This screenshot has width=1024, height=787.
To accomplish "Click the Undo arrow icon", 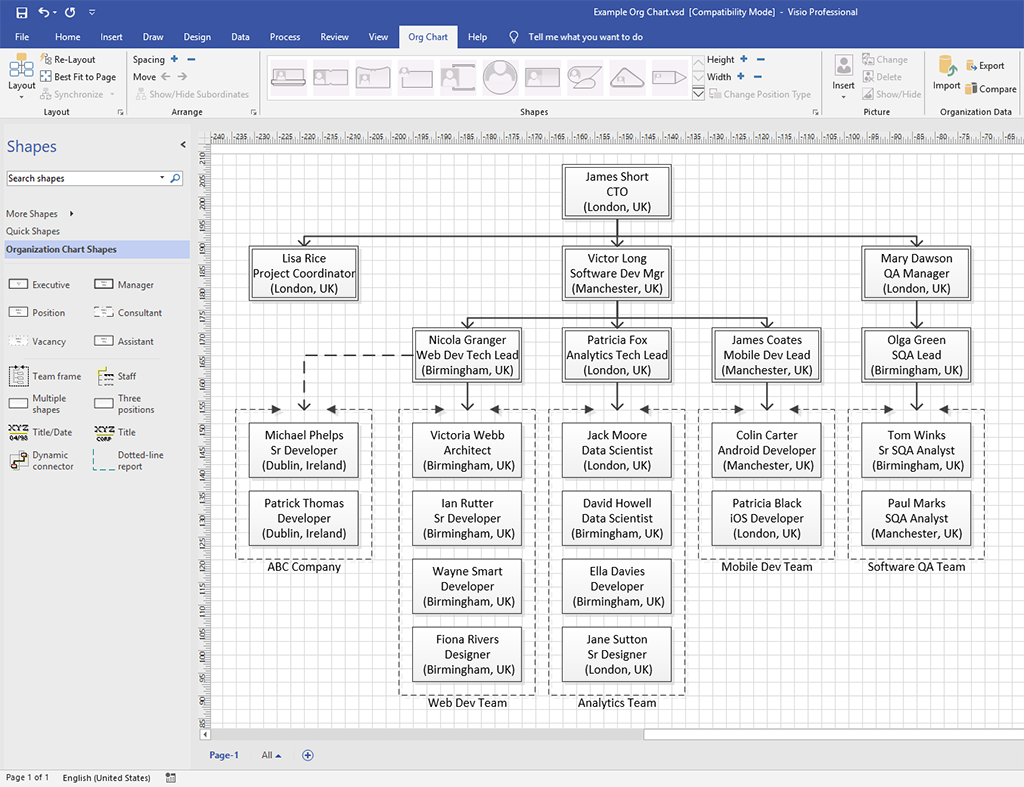I will (44, 12).
